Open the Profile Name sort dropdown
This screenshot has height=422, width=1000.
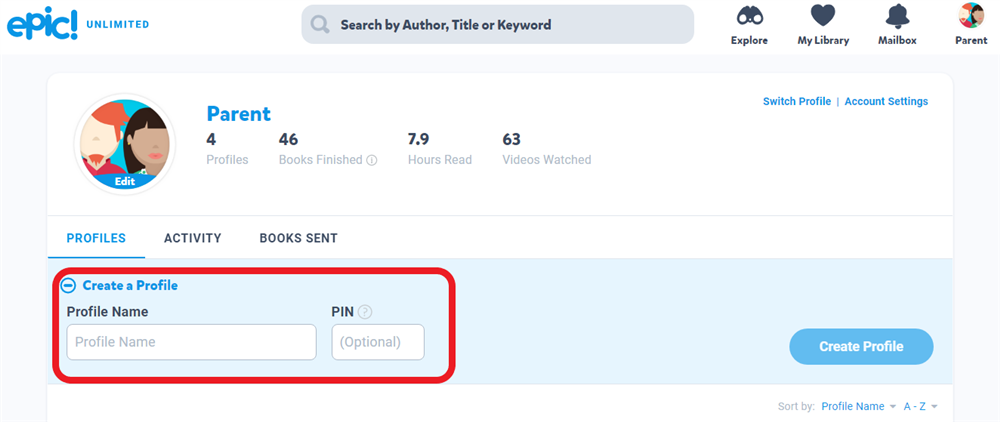[858, 407]
